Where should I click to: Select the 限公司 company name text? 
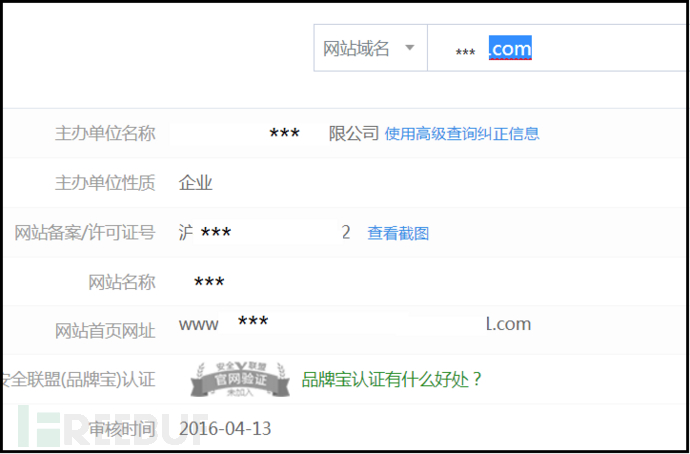click(x=354, y=133)
